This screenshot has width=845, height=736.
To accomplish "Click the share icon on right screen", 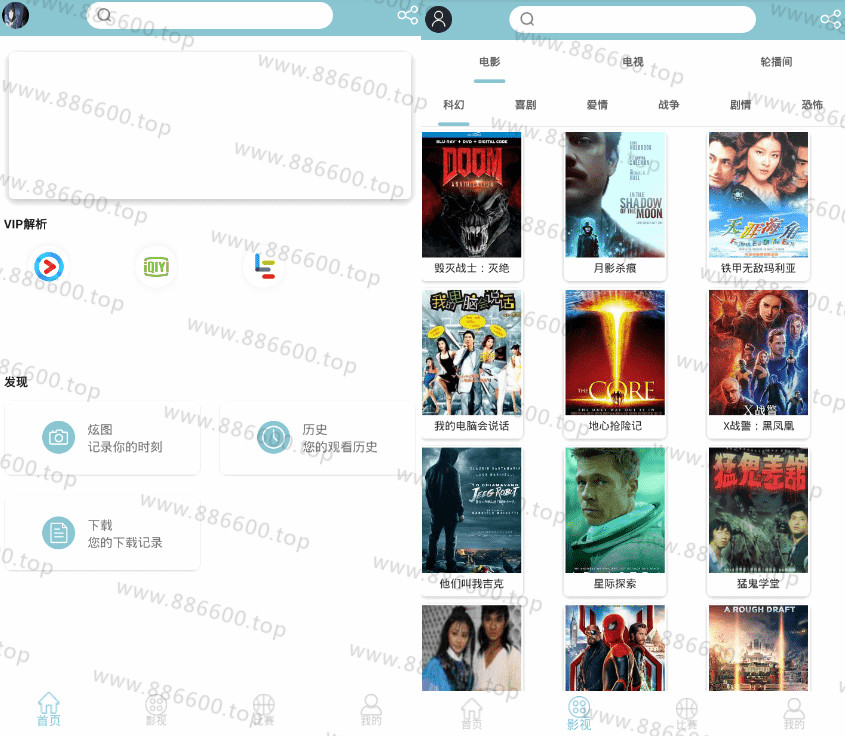I will [830, 19].
